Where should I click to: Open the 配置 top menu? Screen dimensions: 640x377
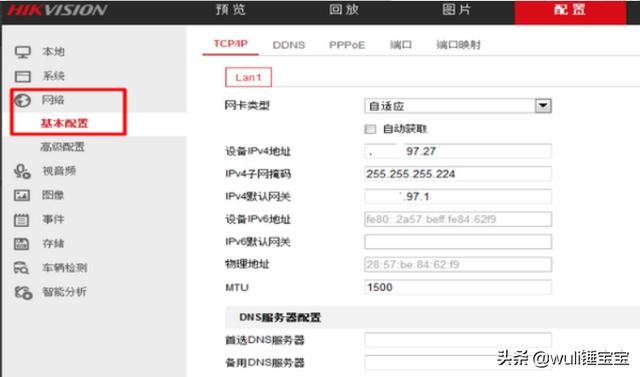(x=570, y=12)
